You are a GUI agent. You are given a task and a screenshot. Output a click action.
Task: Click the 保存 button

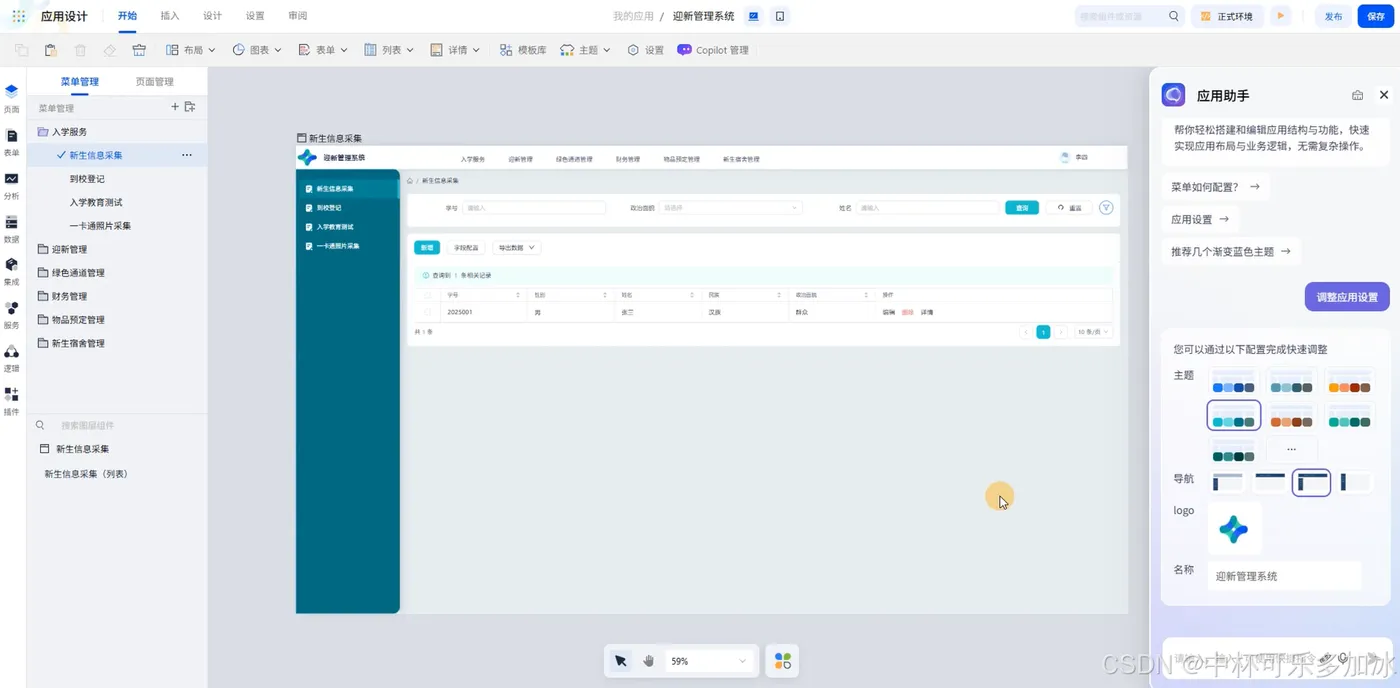[x=1375, y=16]
